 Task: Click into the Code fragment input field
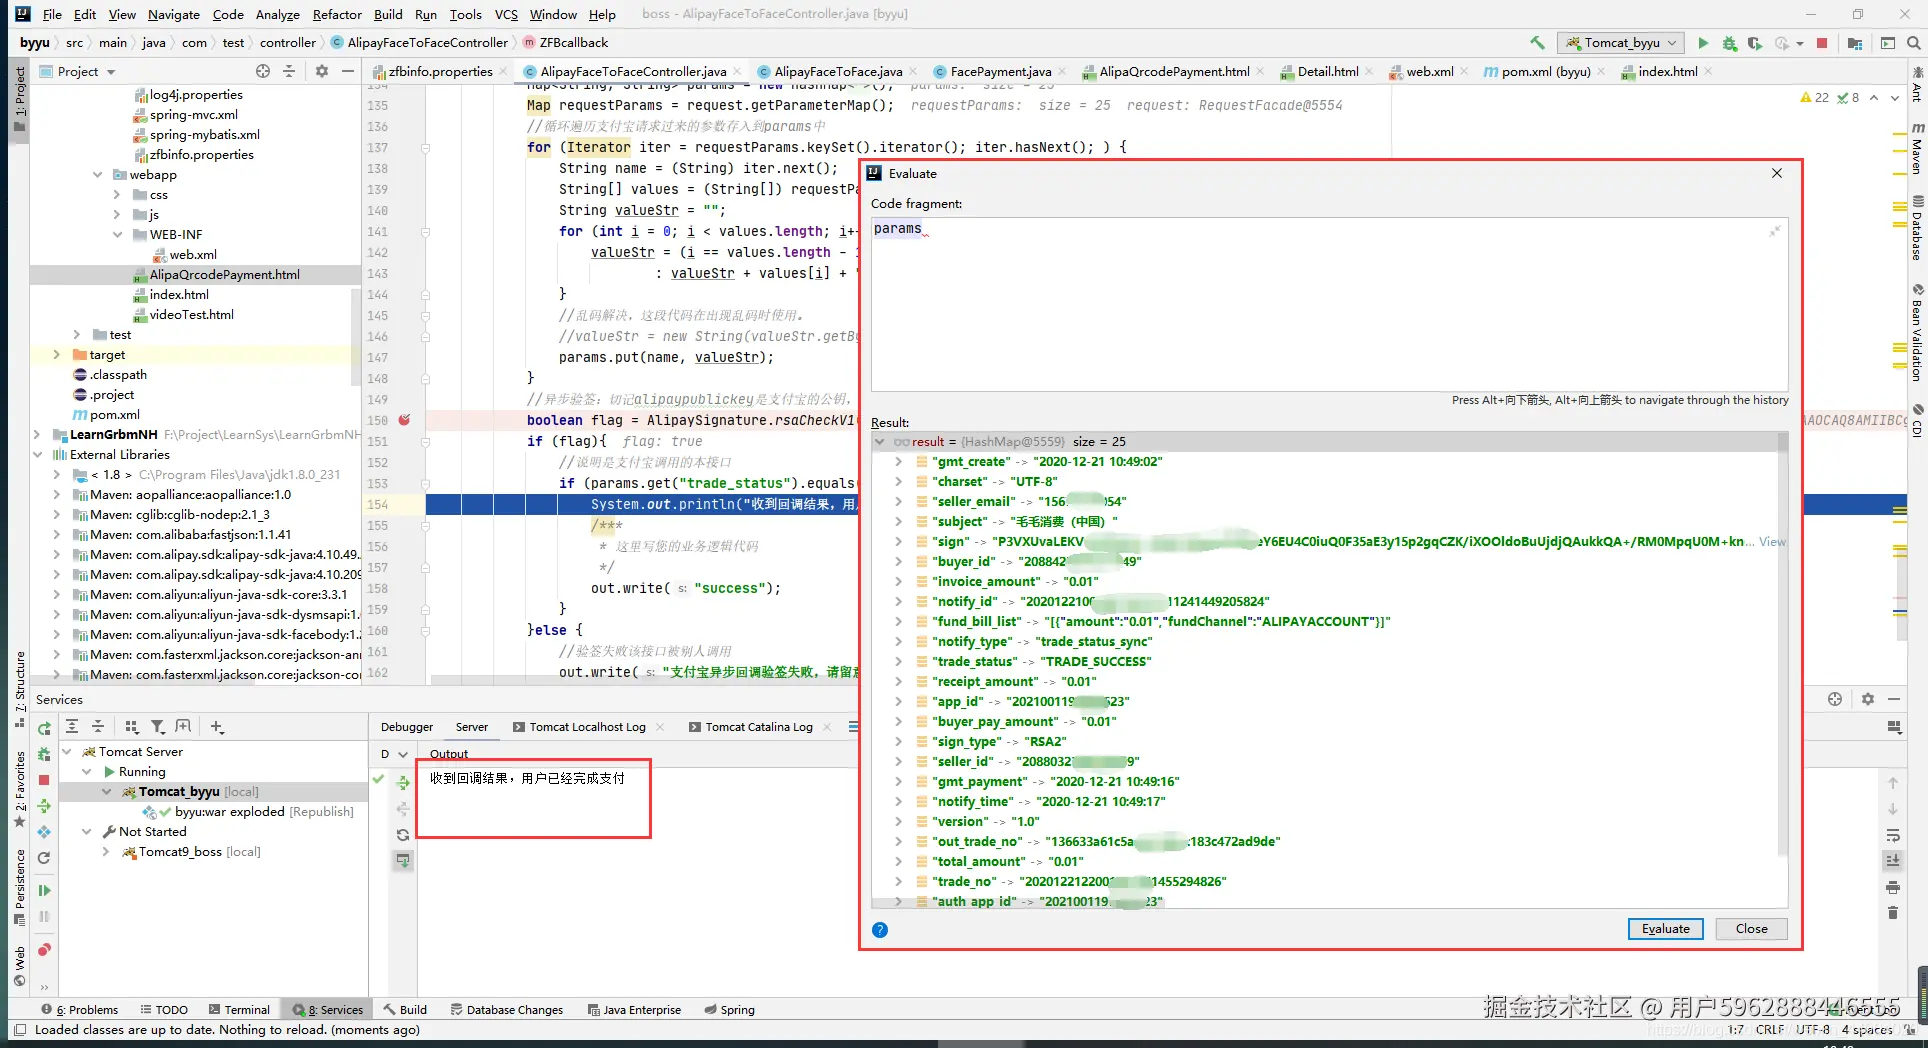[1329, 304]
